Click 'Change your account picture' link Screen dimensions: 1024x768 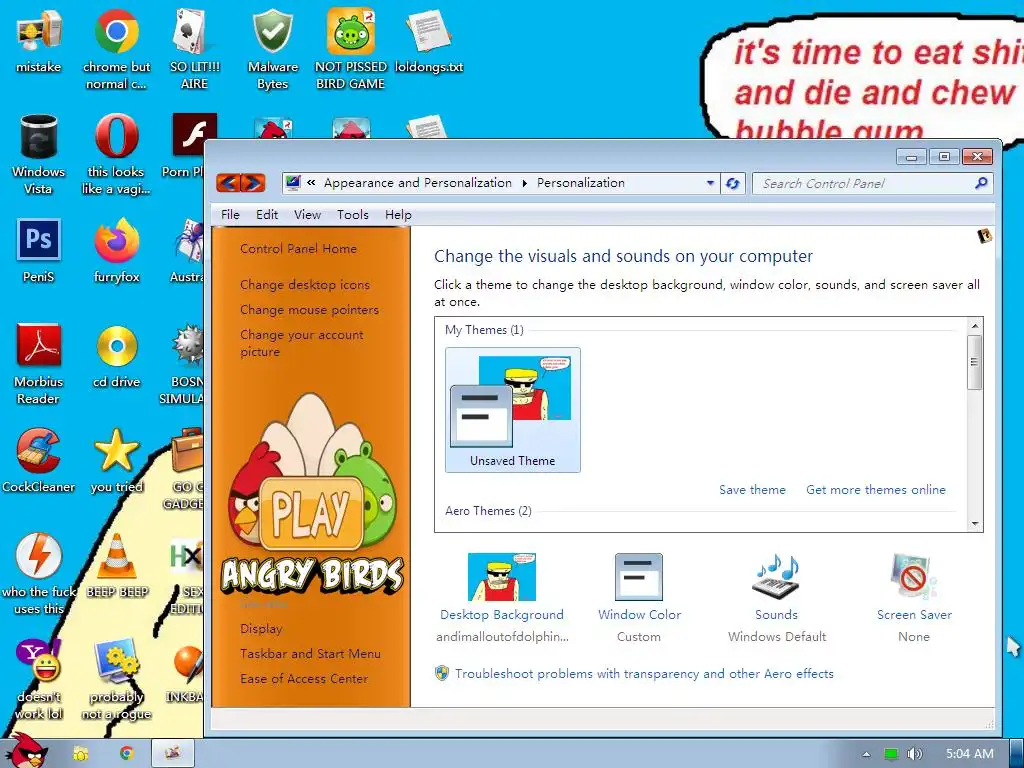(x=302, y=343)
